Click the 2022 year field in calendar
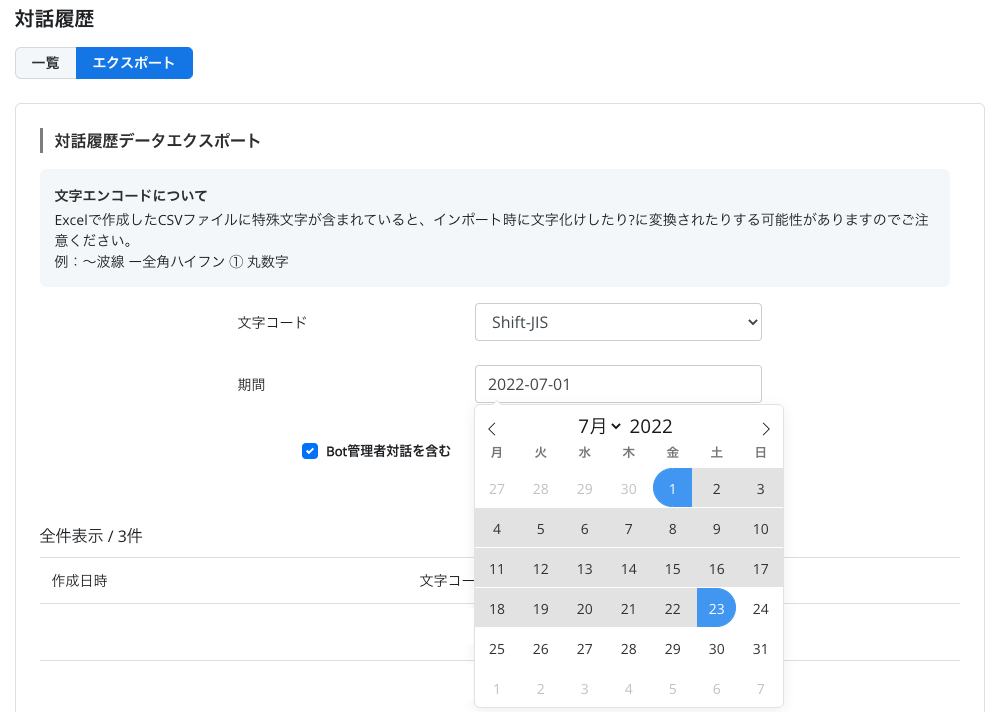Screen dimensions: 998x712 [651, 427]
